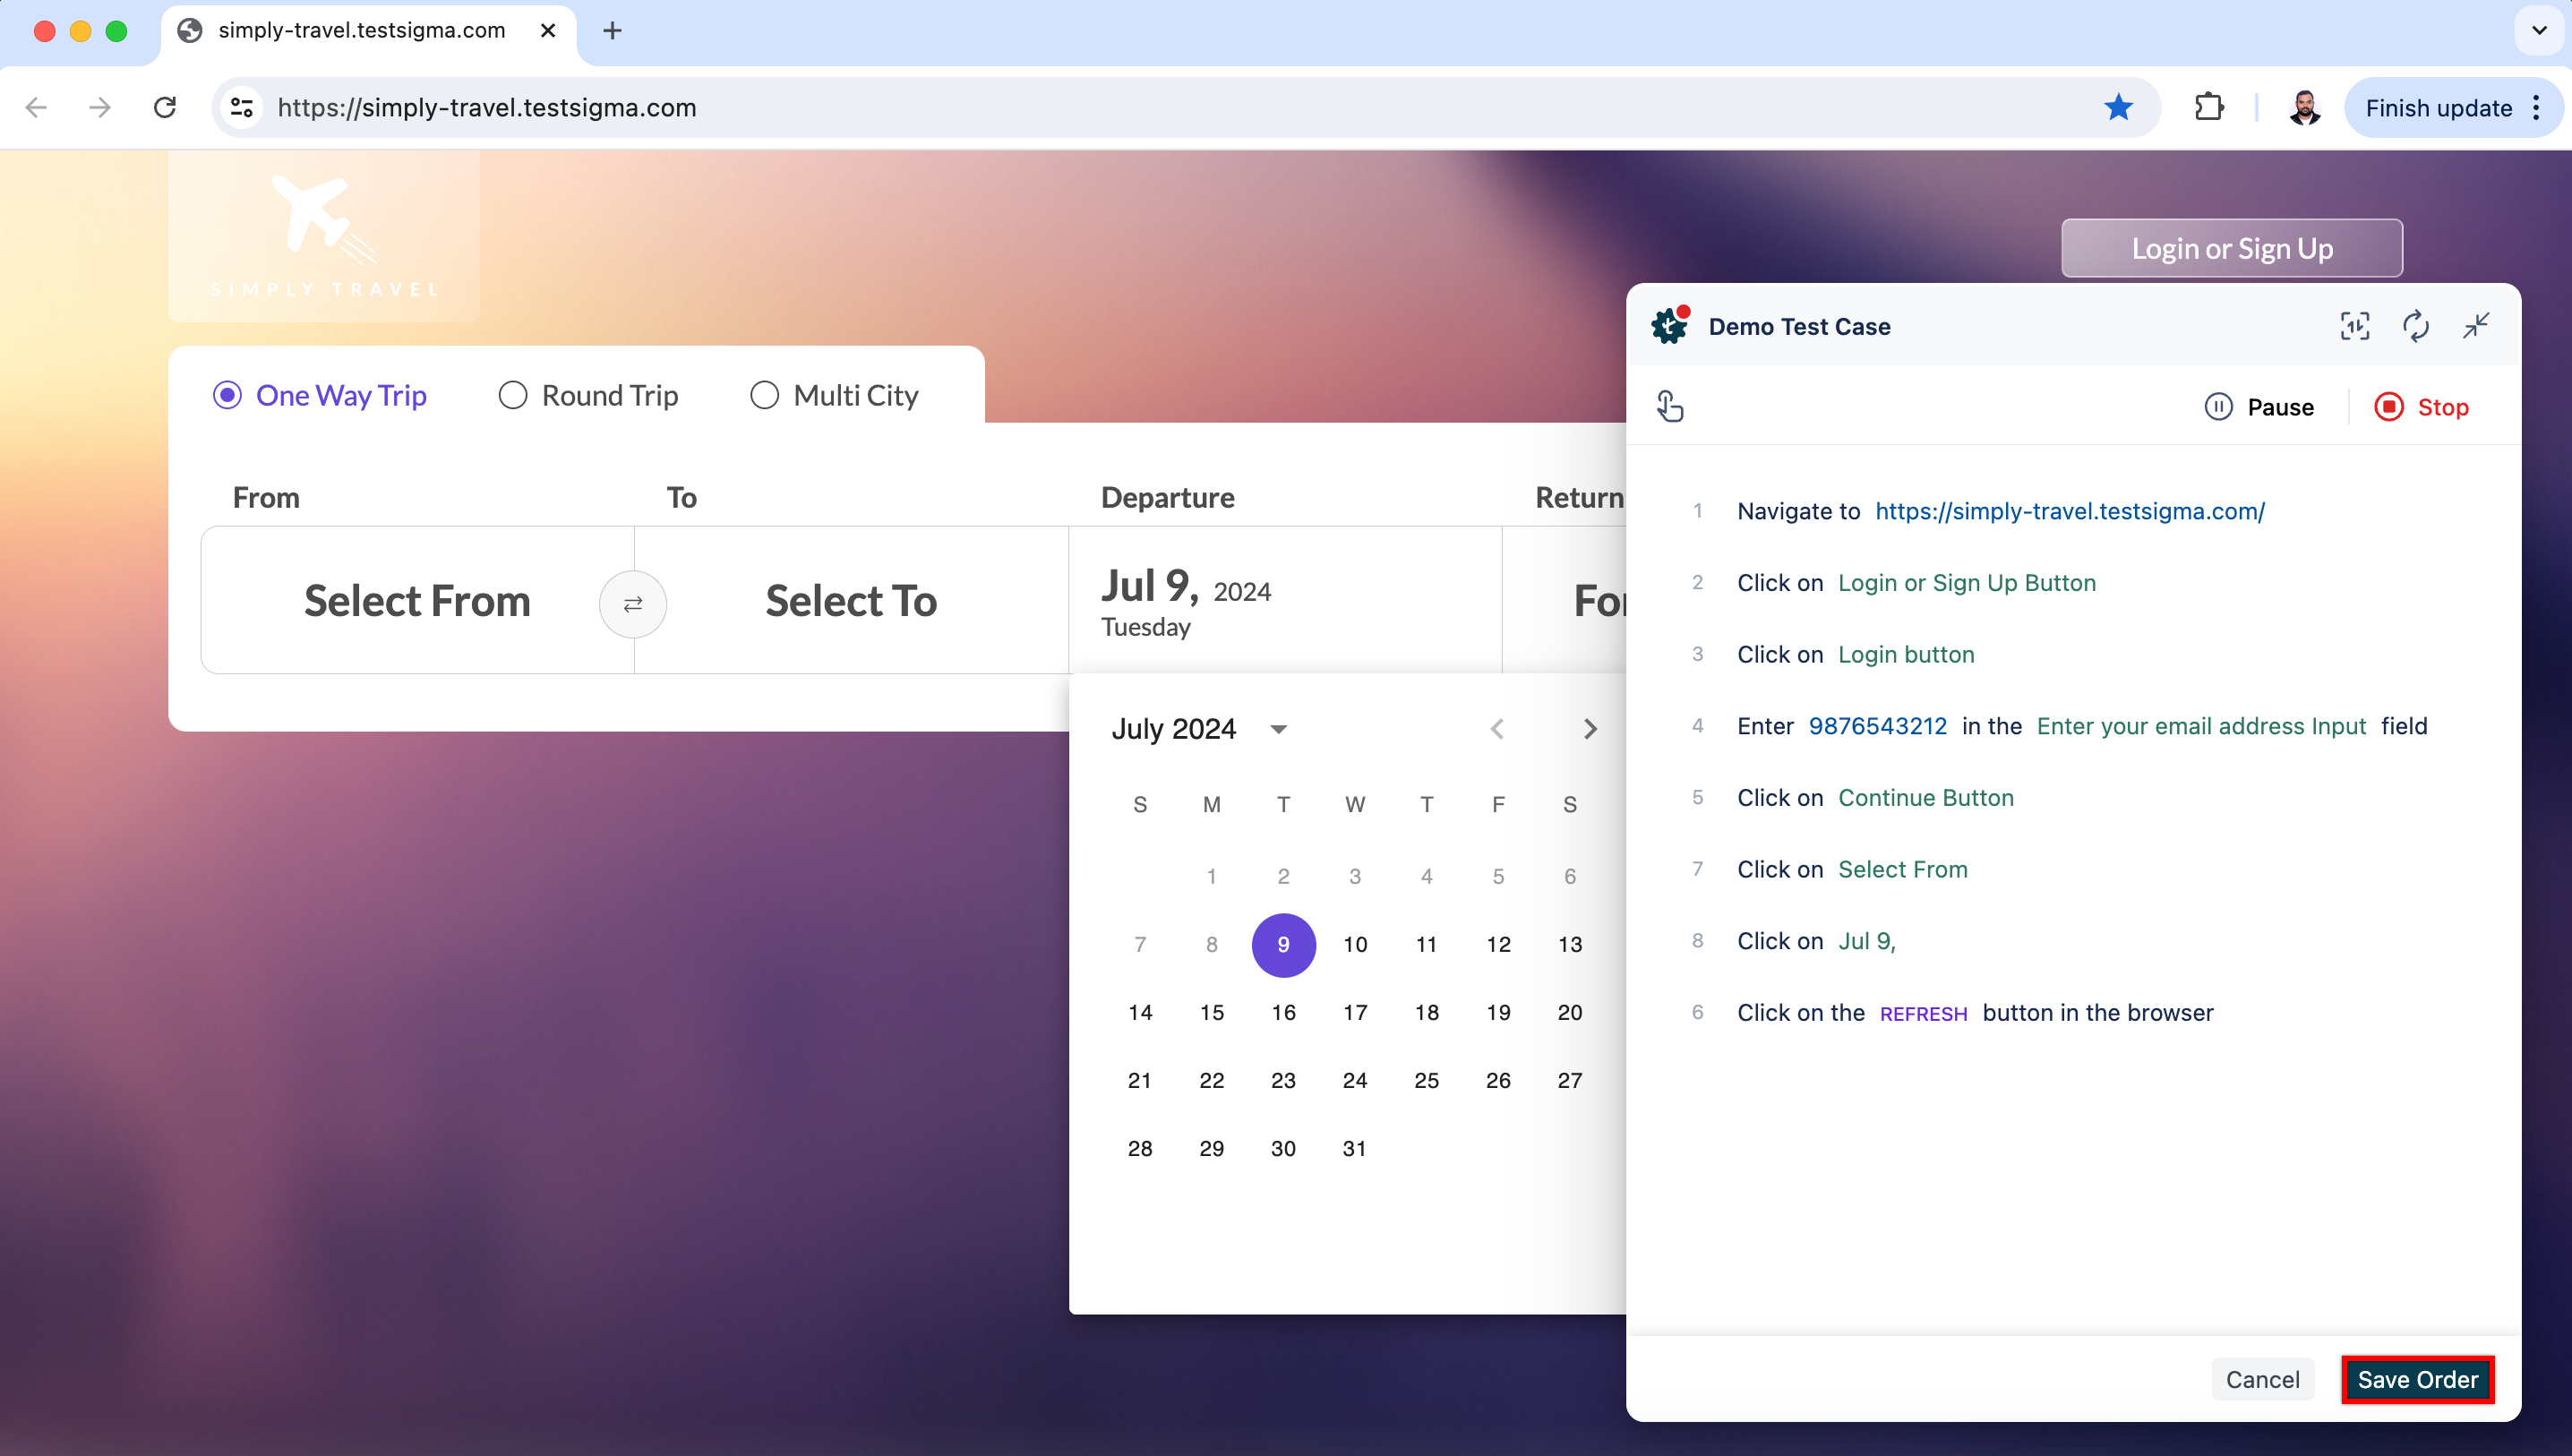Choose the One Way Trip radio button
This screenshot has height=1456, width=2572.
coord(227,396)
